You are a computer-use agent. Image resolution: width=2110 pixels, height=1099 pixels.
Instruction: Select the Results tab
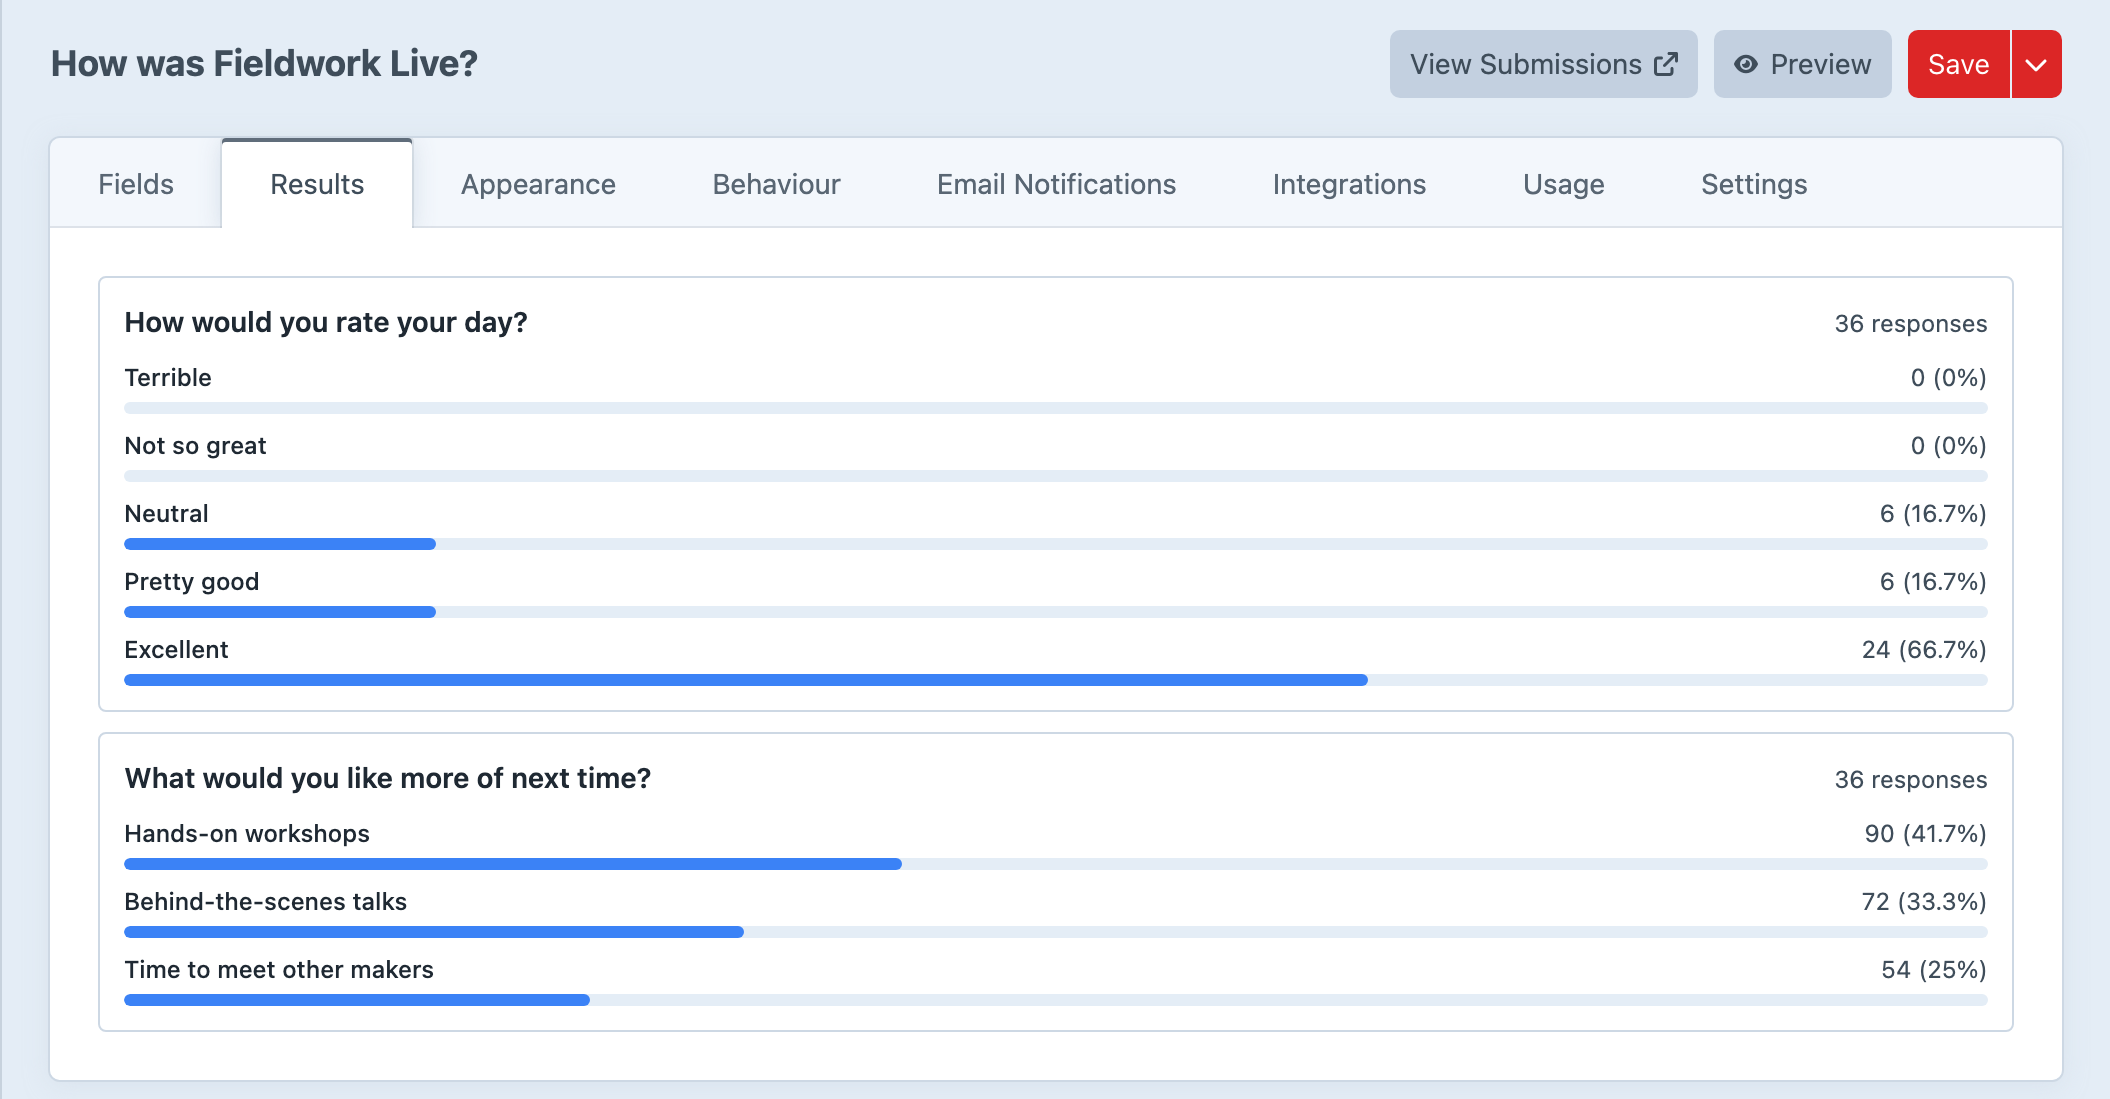[x=317, y=184]
